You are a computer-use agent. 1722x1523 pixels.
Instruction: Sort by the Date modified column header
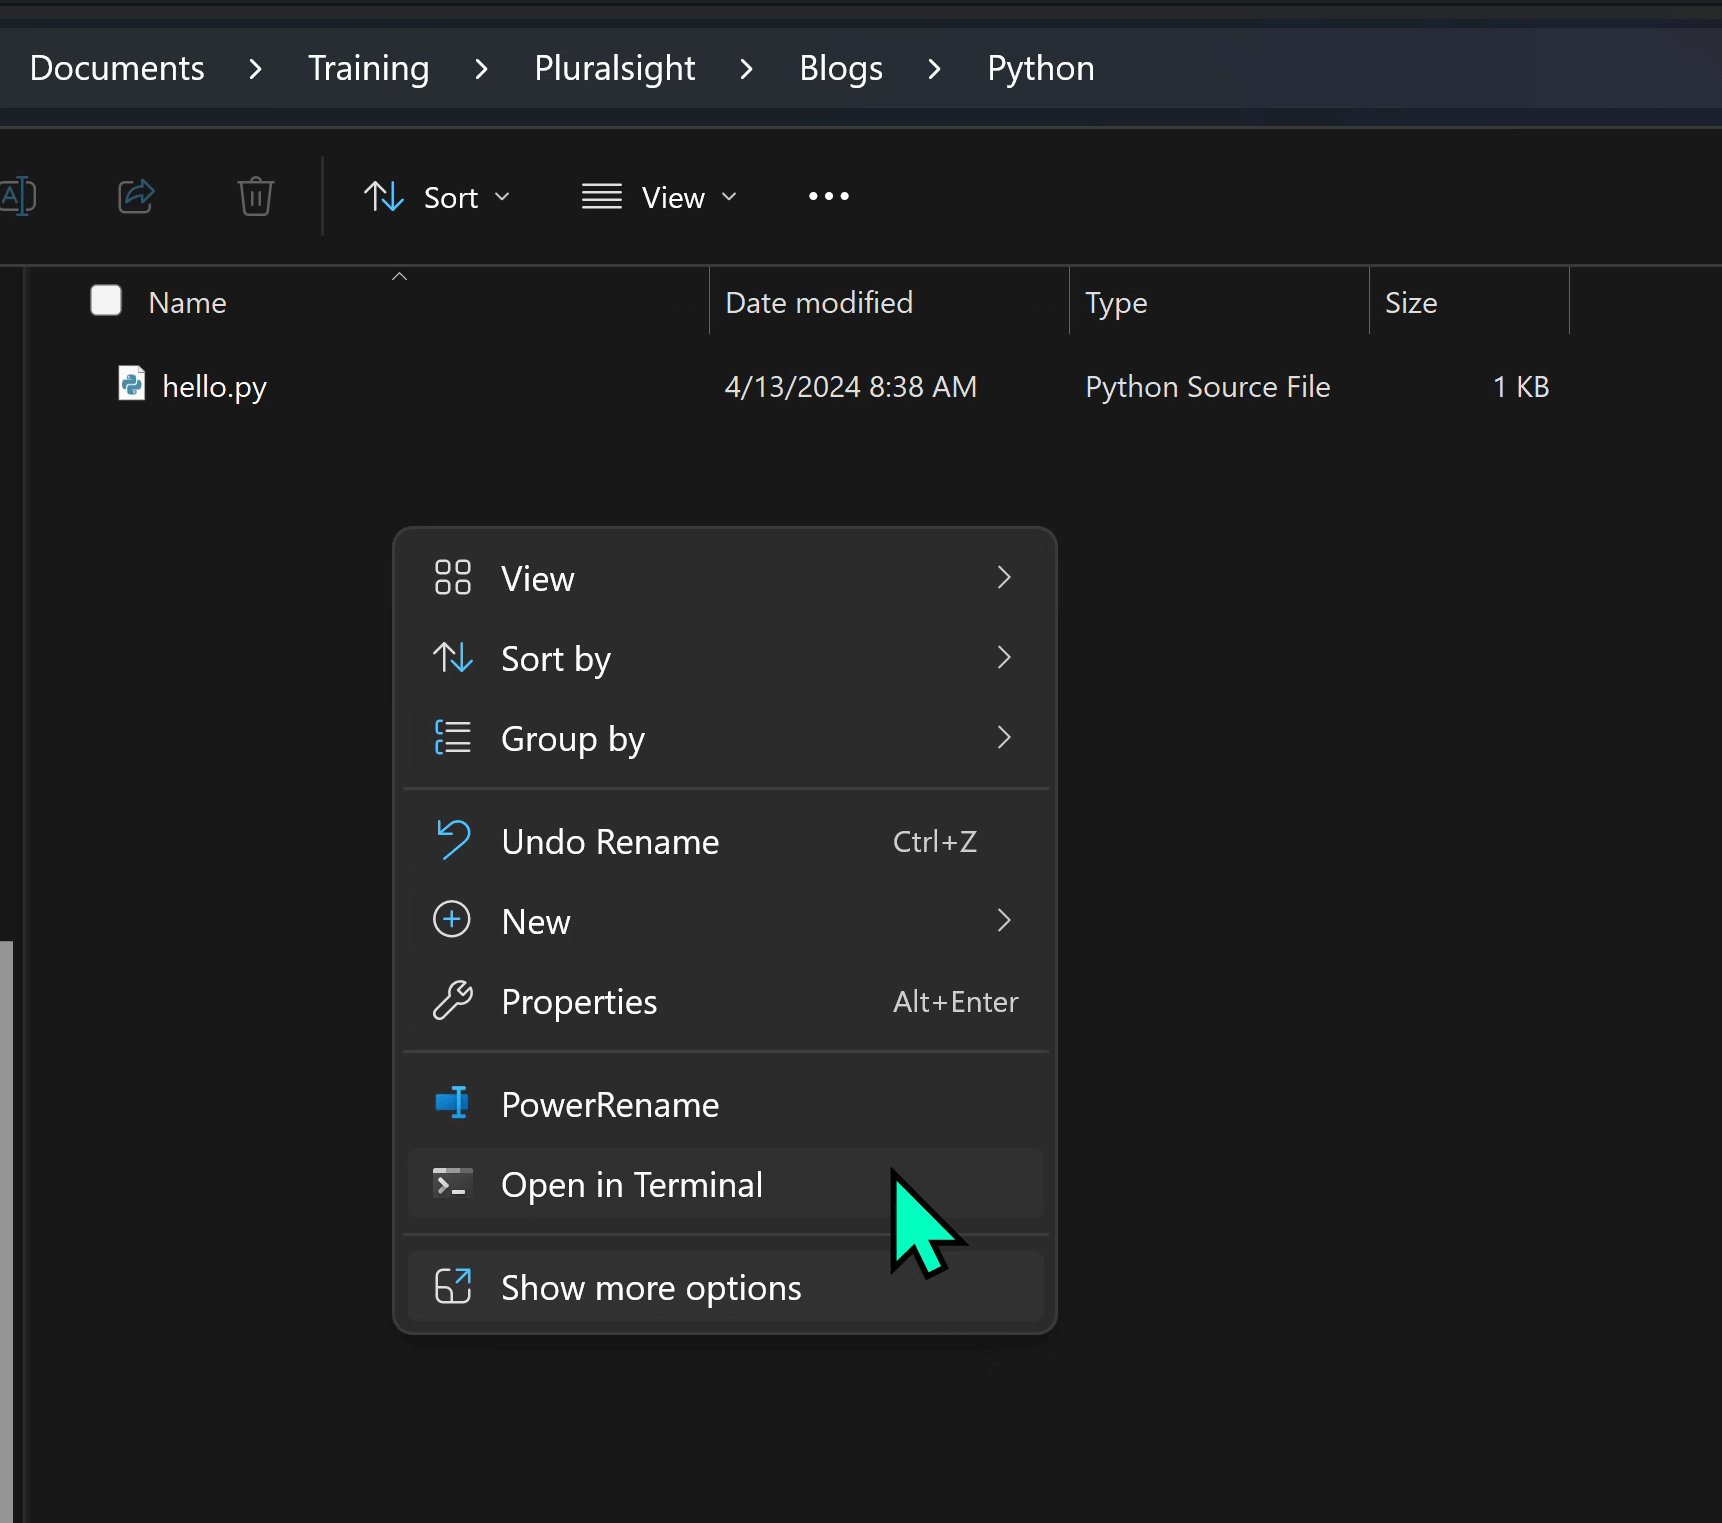pos(819,302)
